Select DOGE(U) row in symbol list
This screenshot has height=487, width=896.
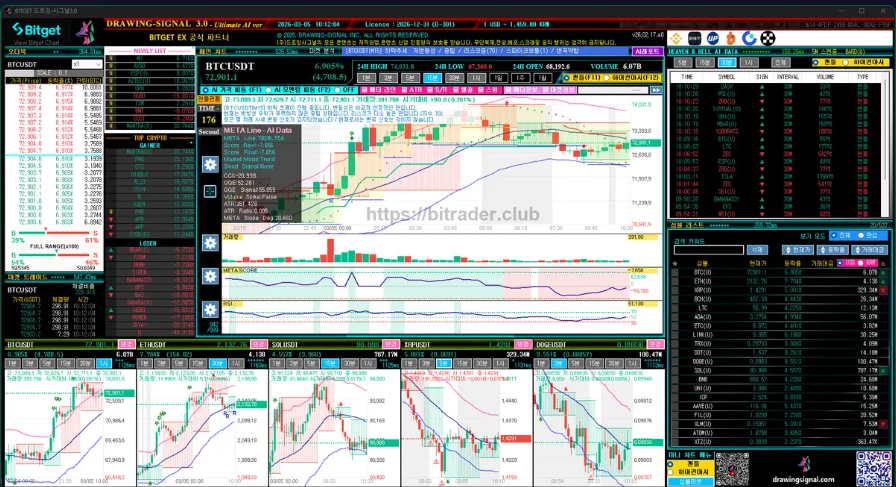[780, 362]
